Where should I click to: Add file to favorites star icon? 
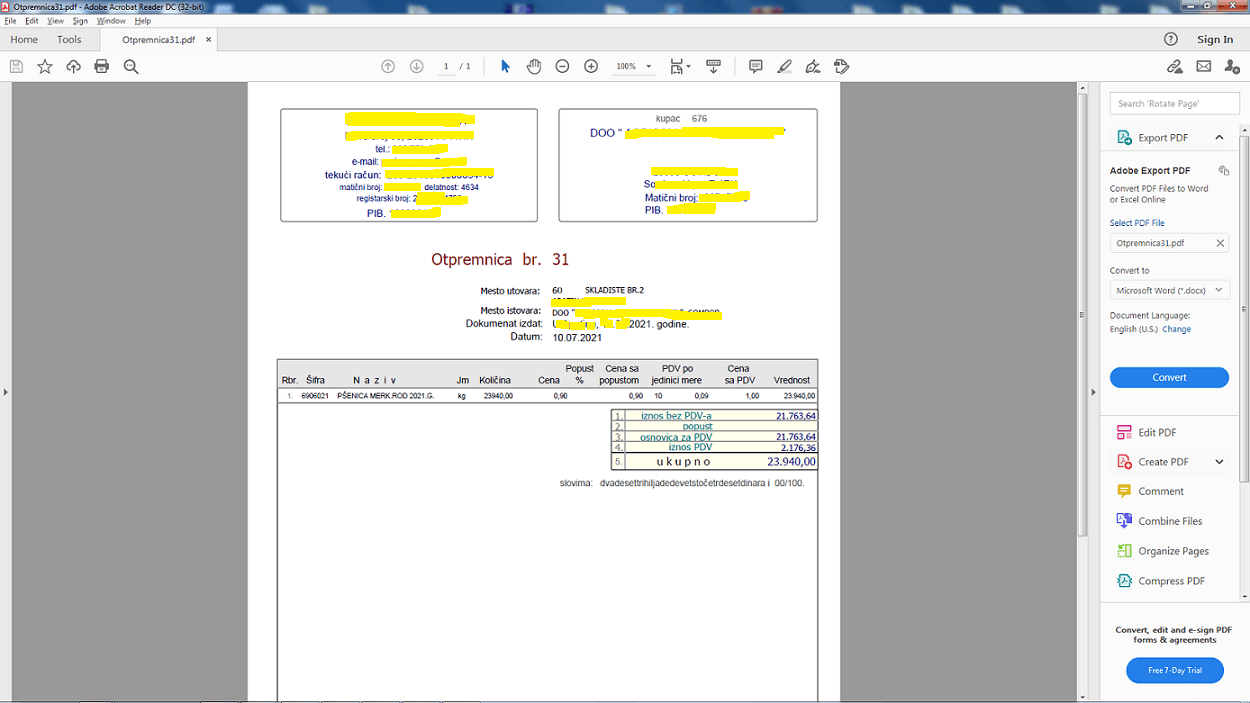[45, 66]
